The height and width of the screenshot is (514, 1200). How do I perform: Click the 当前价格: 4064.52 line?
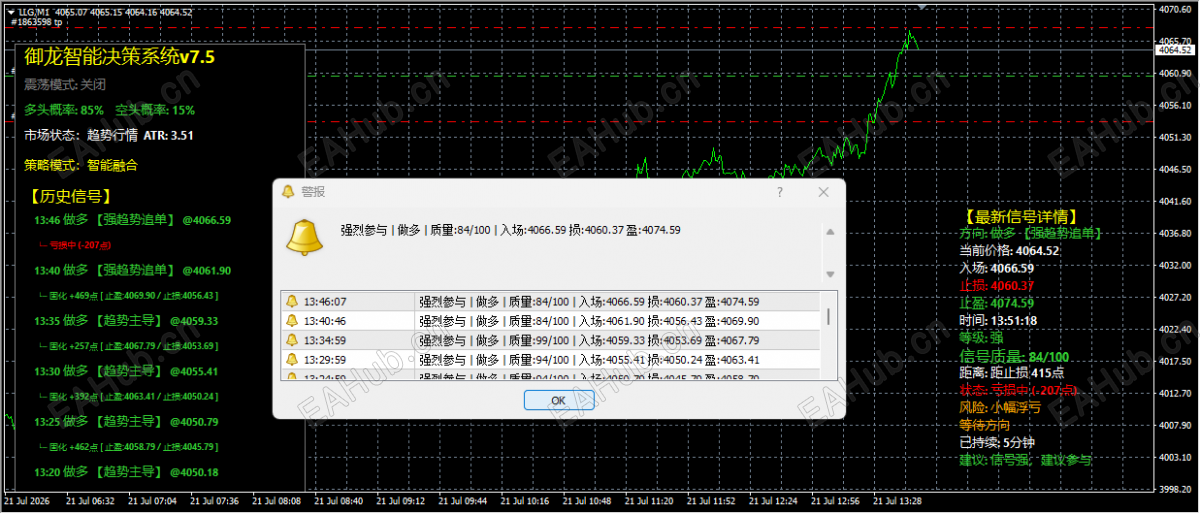(1009, 251)
